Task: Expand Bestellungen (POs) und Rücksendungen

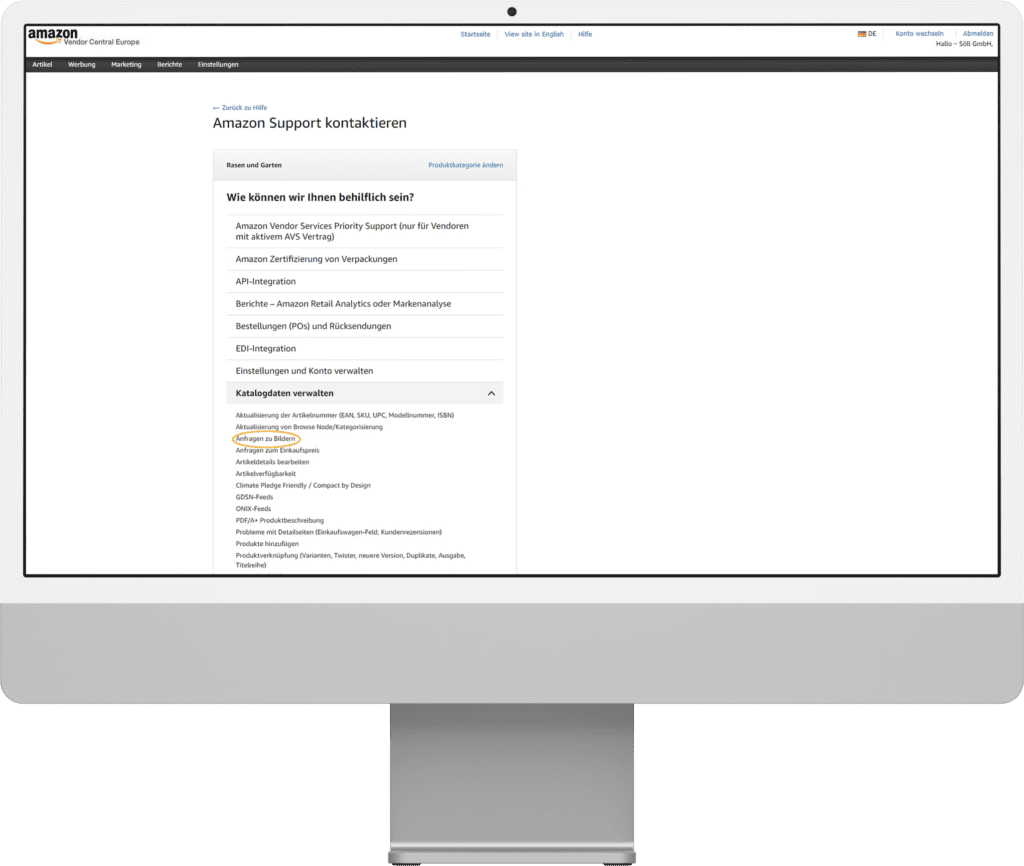Action: point(364,326)
